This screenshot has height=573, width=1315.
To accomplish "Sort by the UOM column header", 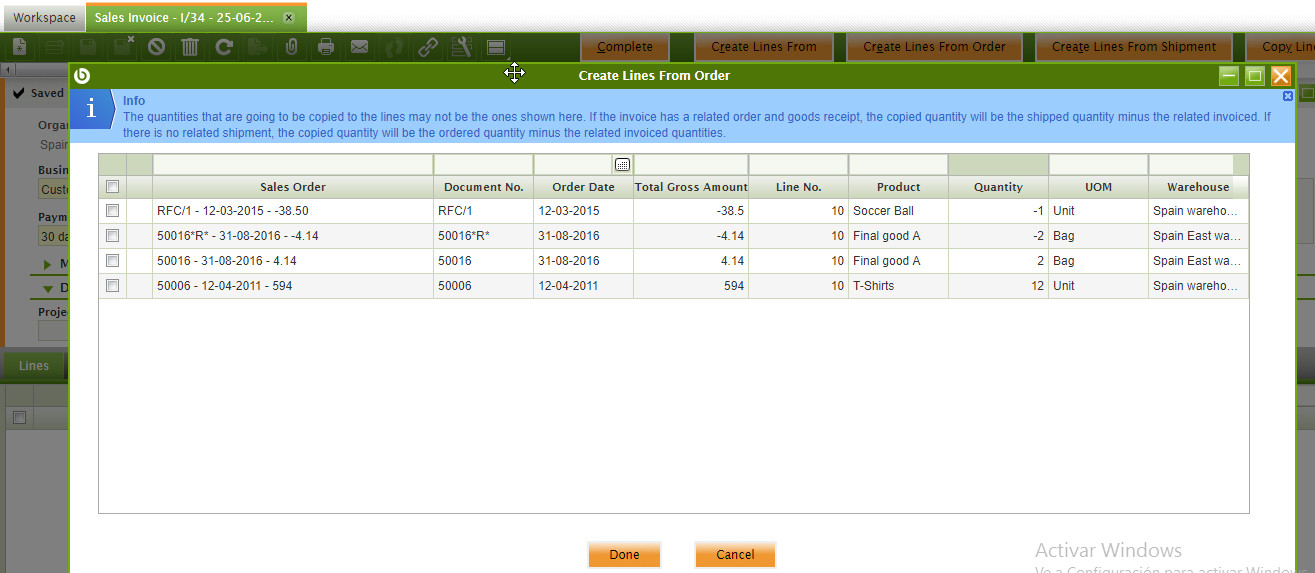I will point(1098,187).
